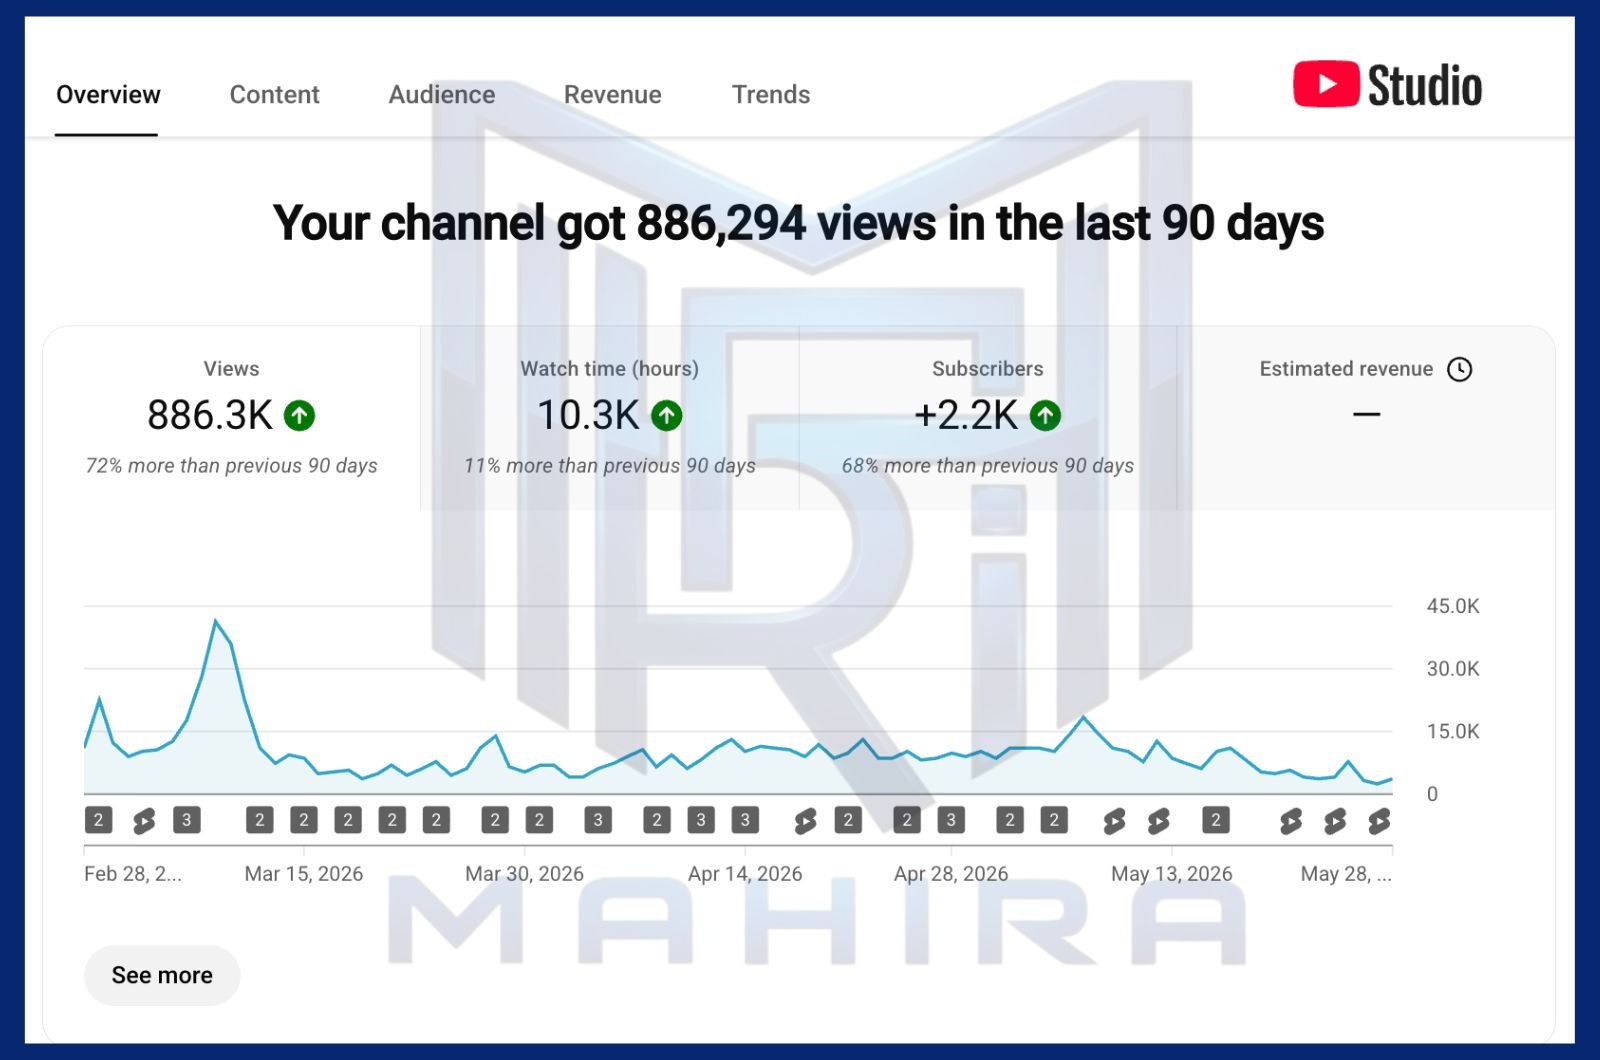Open the "3" marker directly above Apr 28, 2026
The height and width of the screenshot is (1060, 1600).
pos(951,820)
